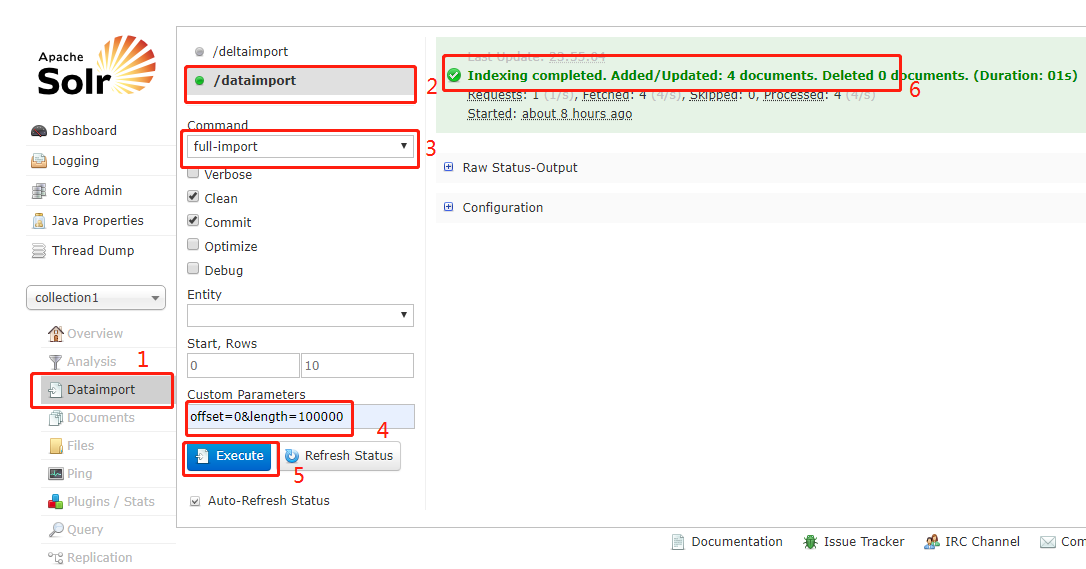The image size is (1086, 569).
Task: Open the Plugins / Stats section
Action: 110,502
